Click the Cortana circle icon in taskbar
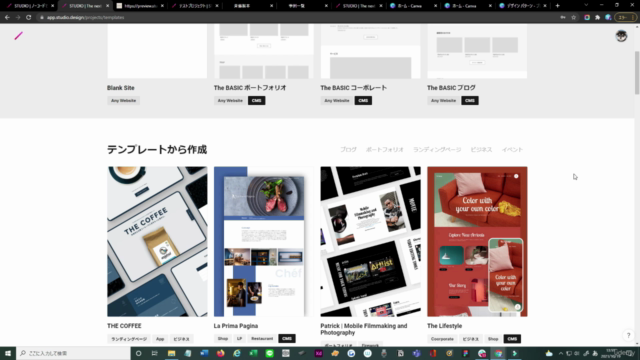Screen dimensions: 640x360 pos(138,353)
